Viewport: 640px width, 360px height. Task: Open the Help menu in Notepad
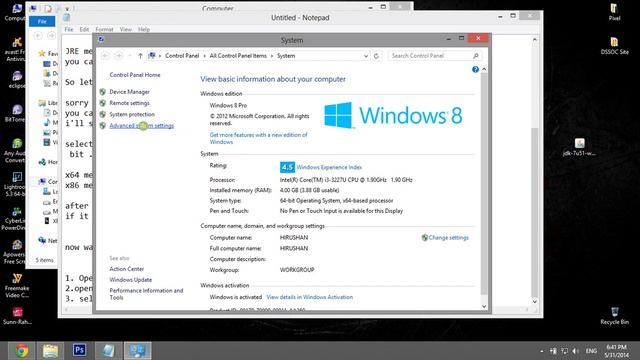[x=144, y=29]
